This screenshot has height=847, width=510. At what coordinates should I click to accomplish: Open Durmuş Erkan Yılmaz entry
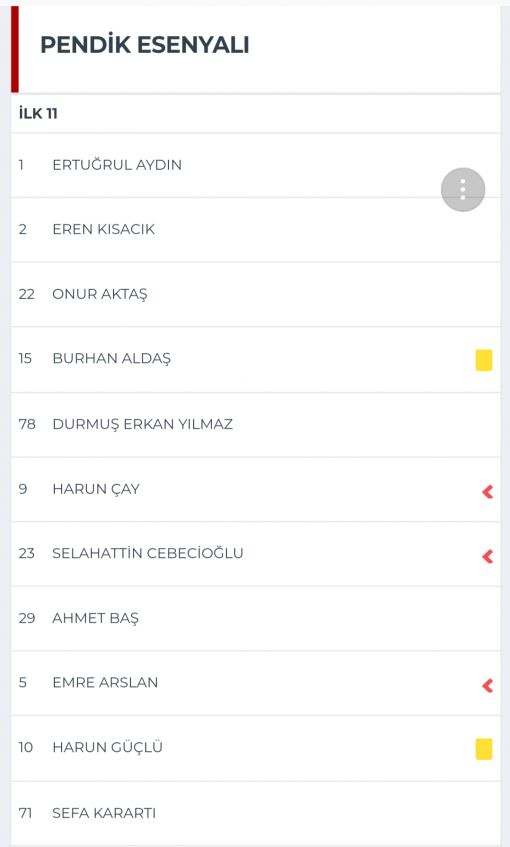(255, 425)
